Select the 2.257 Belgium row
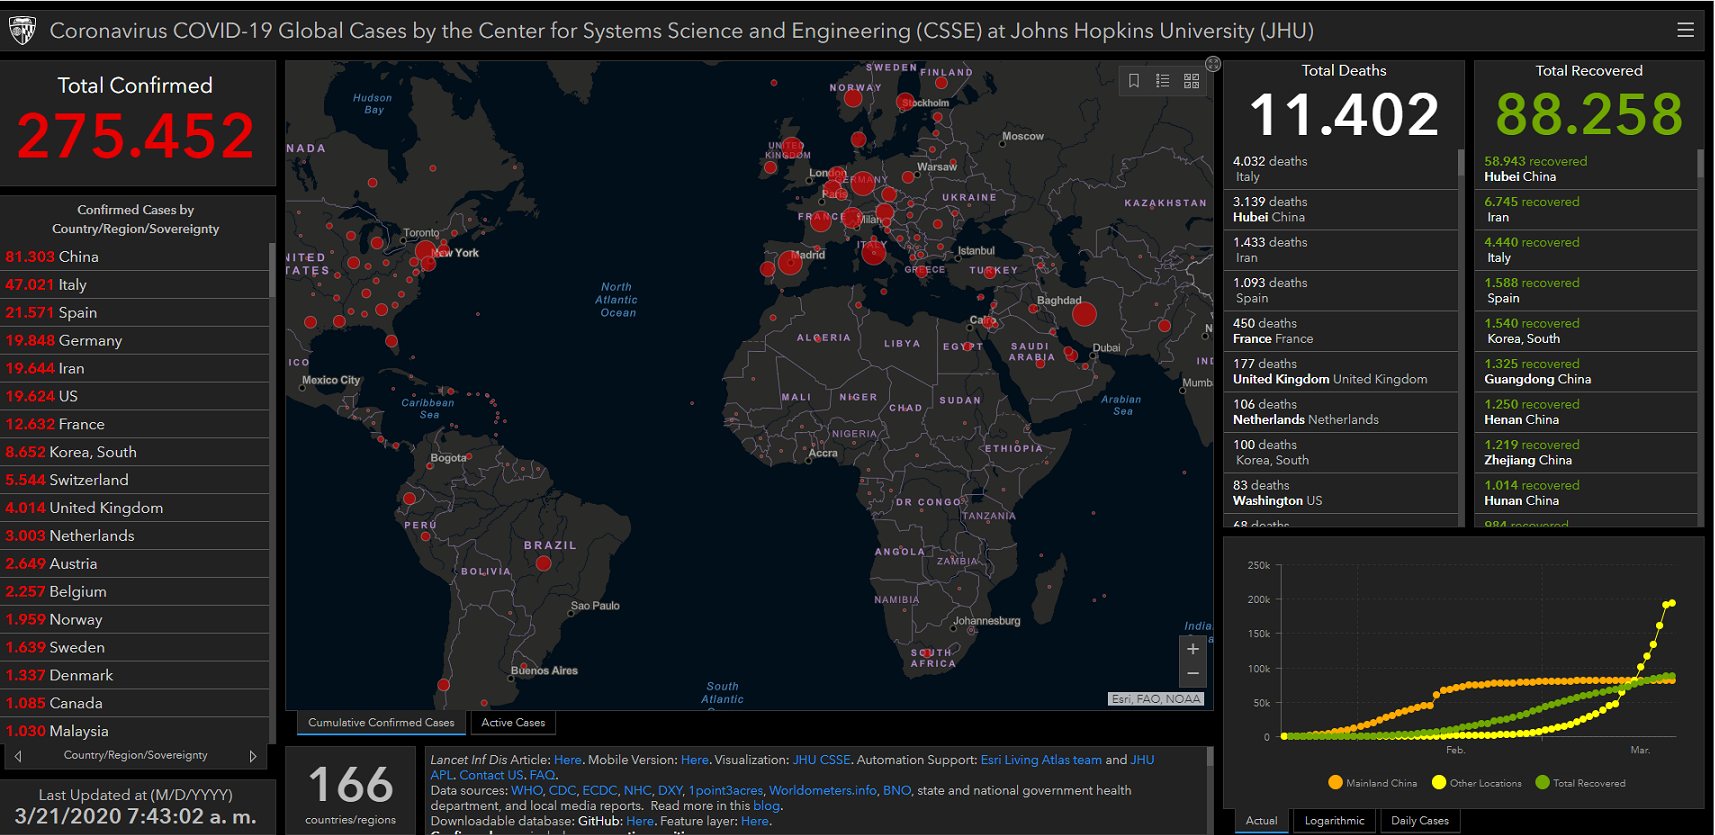1715x835 pixels. (x=135, y=593)
